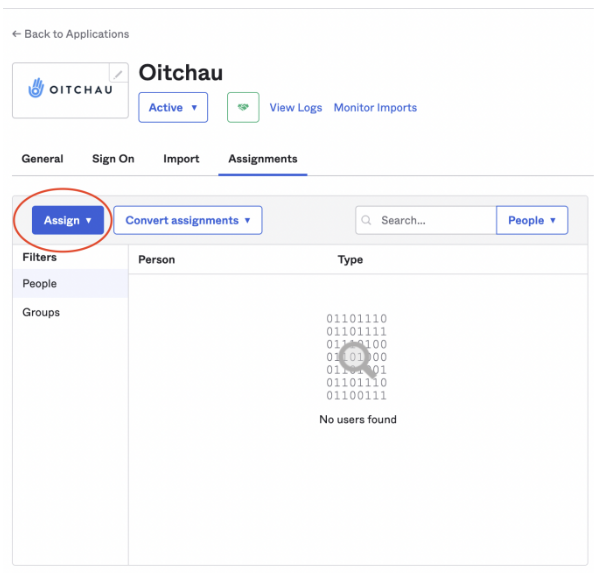Click the No users found message

pos(358,419)
